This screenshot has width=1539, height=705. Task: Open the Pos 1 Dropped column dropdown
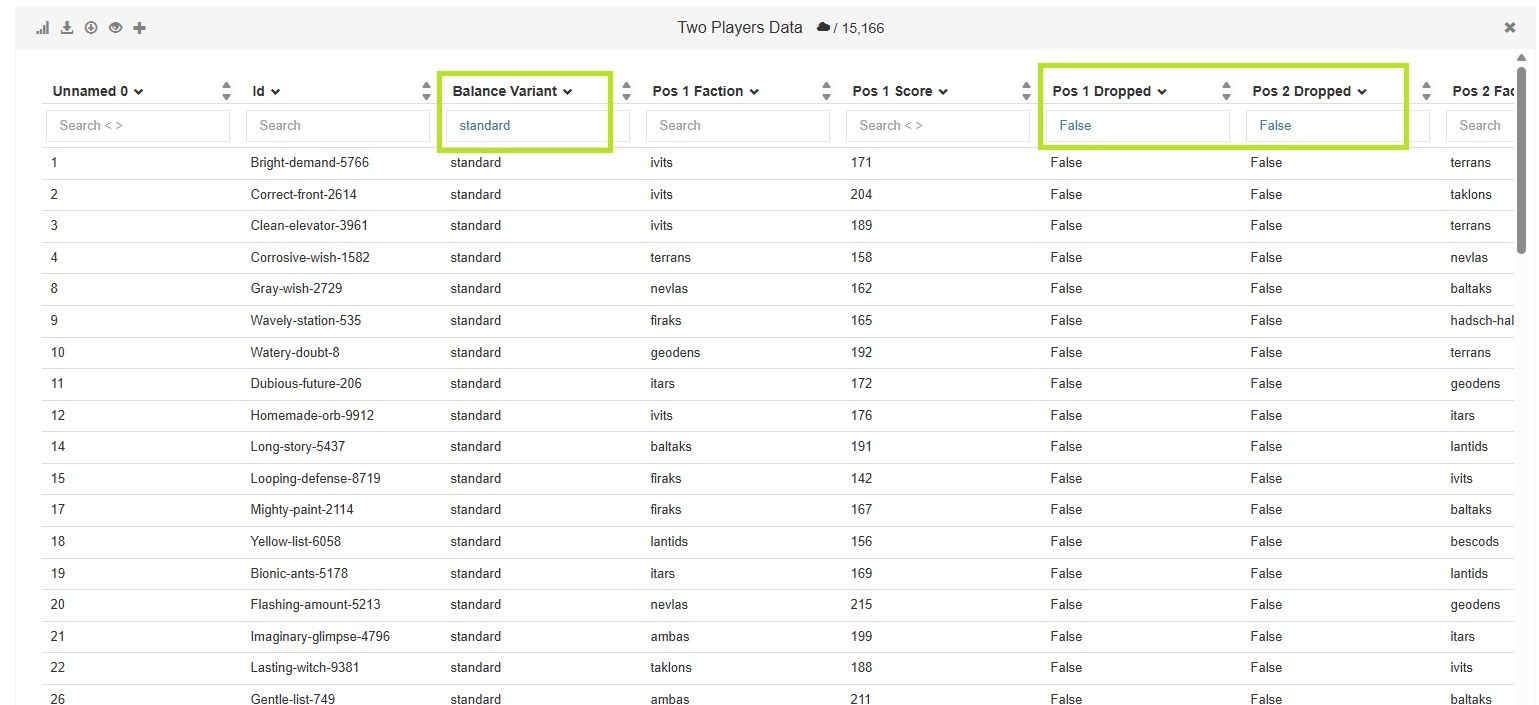pyautogui.click(x=1162, y=92)
